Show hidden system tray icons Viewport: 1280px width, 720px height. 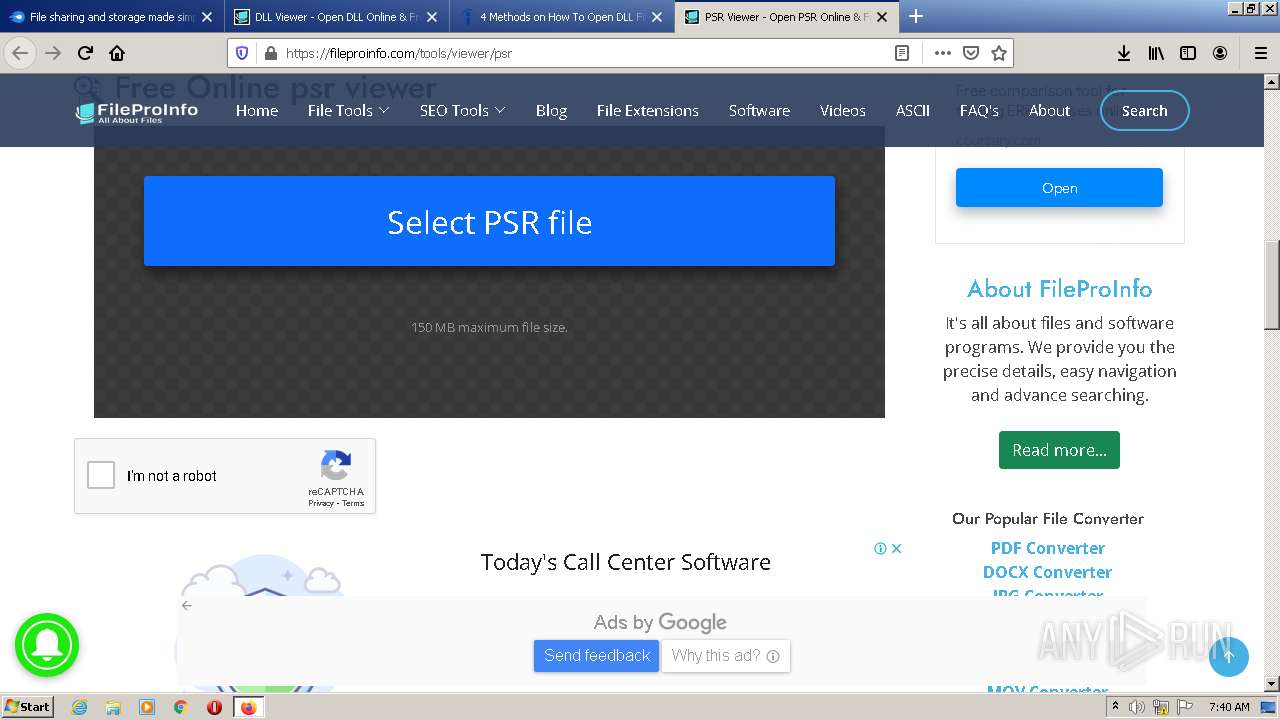point(1116,707)
